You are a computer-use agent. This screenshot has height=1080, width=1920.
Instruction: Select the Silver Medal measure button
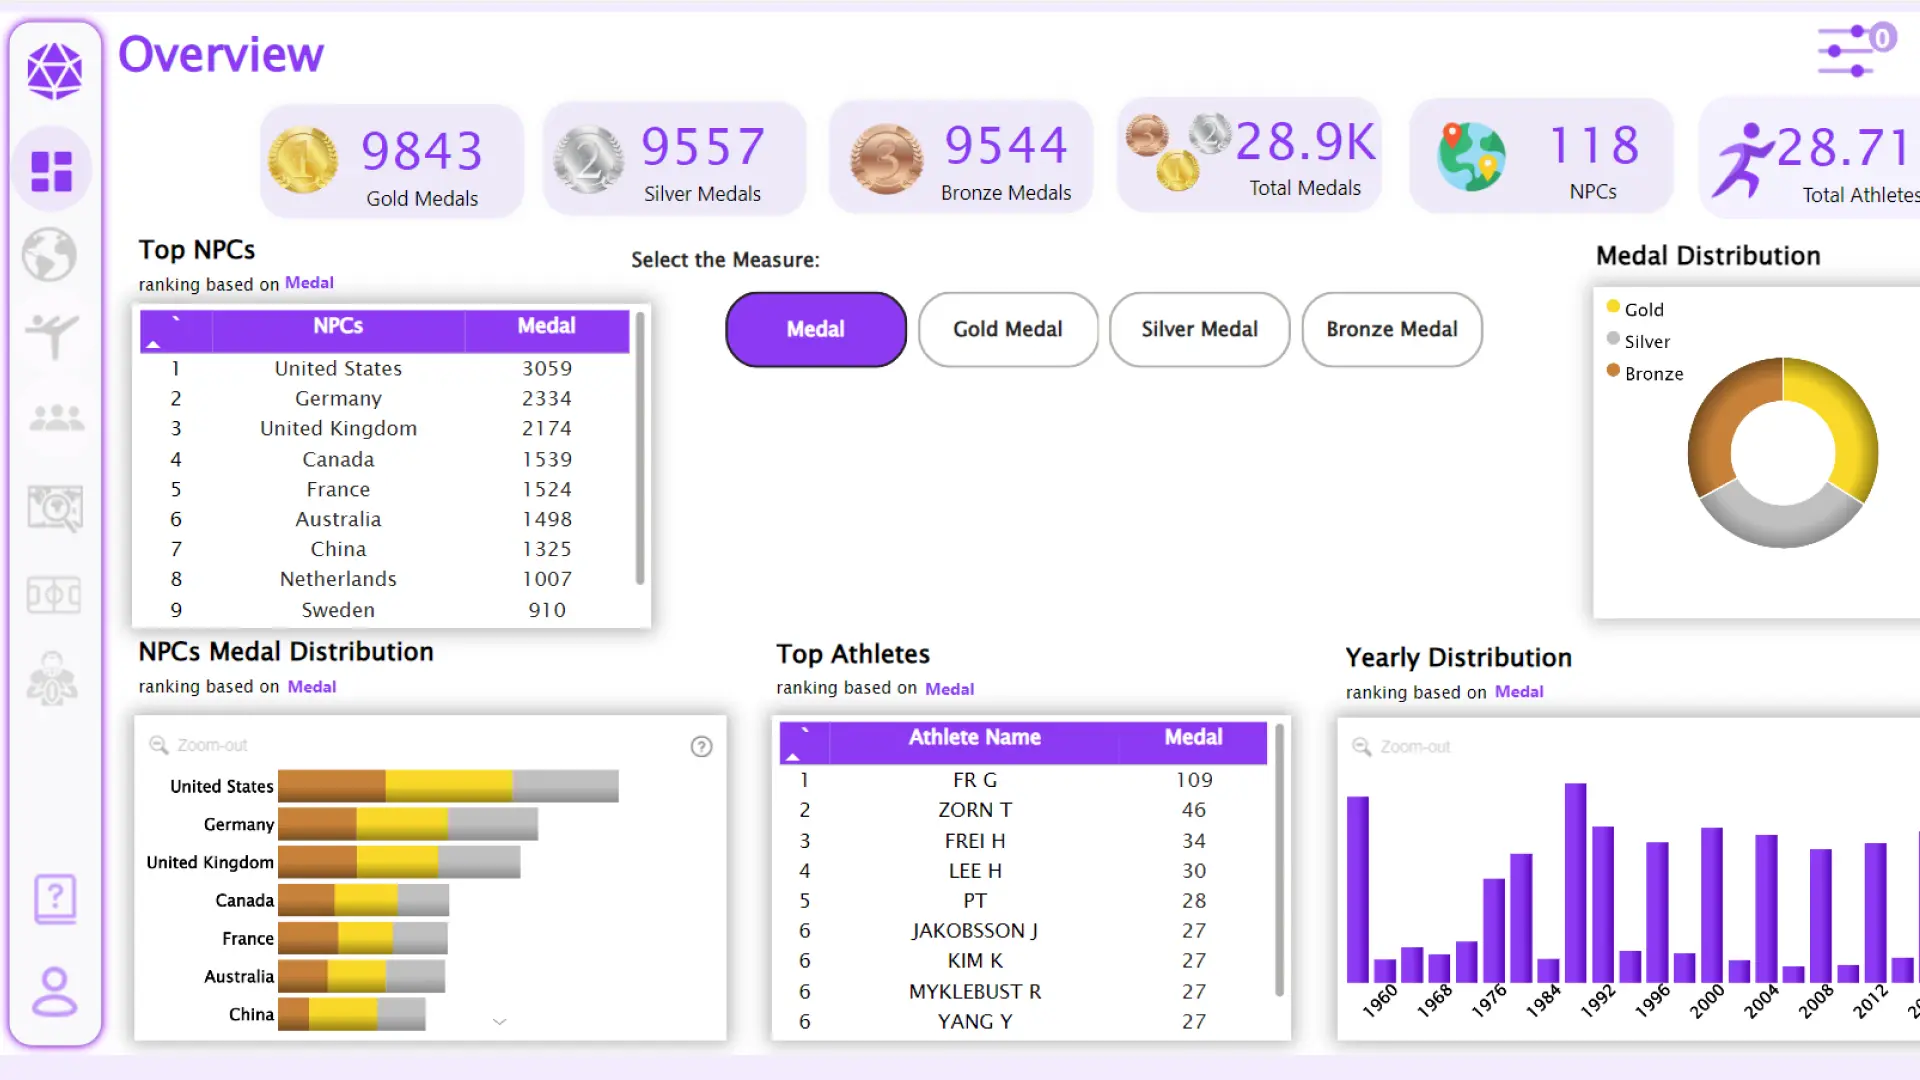[1200, 329]
